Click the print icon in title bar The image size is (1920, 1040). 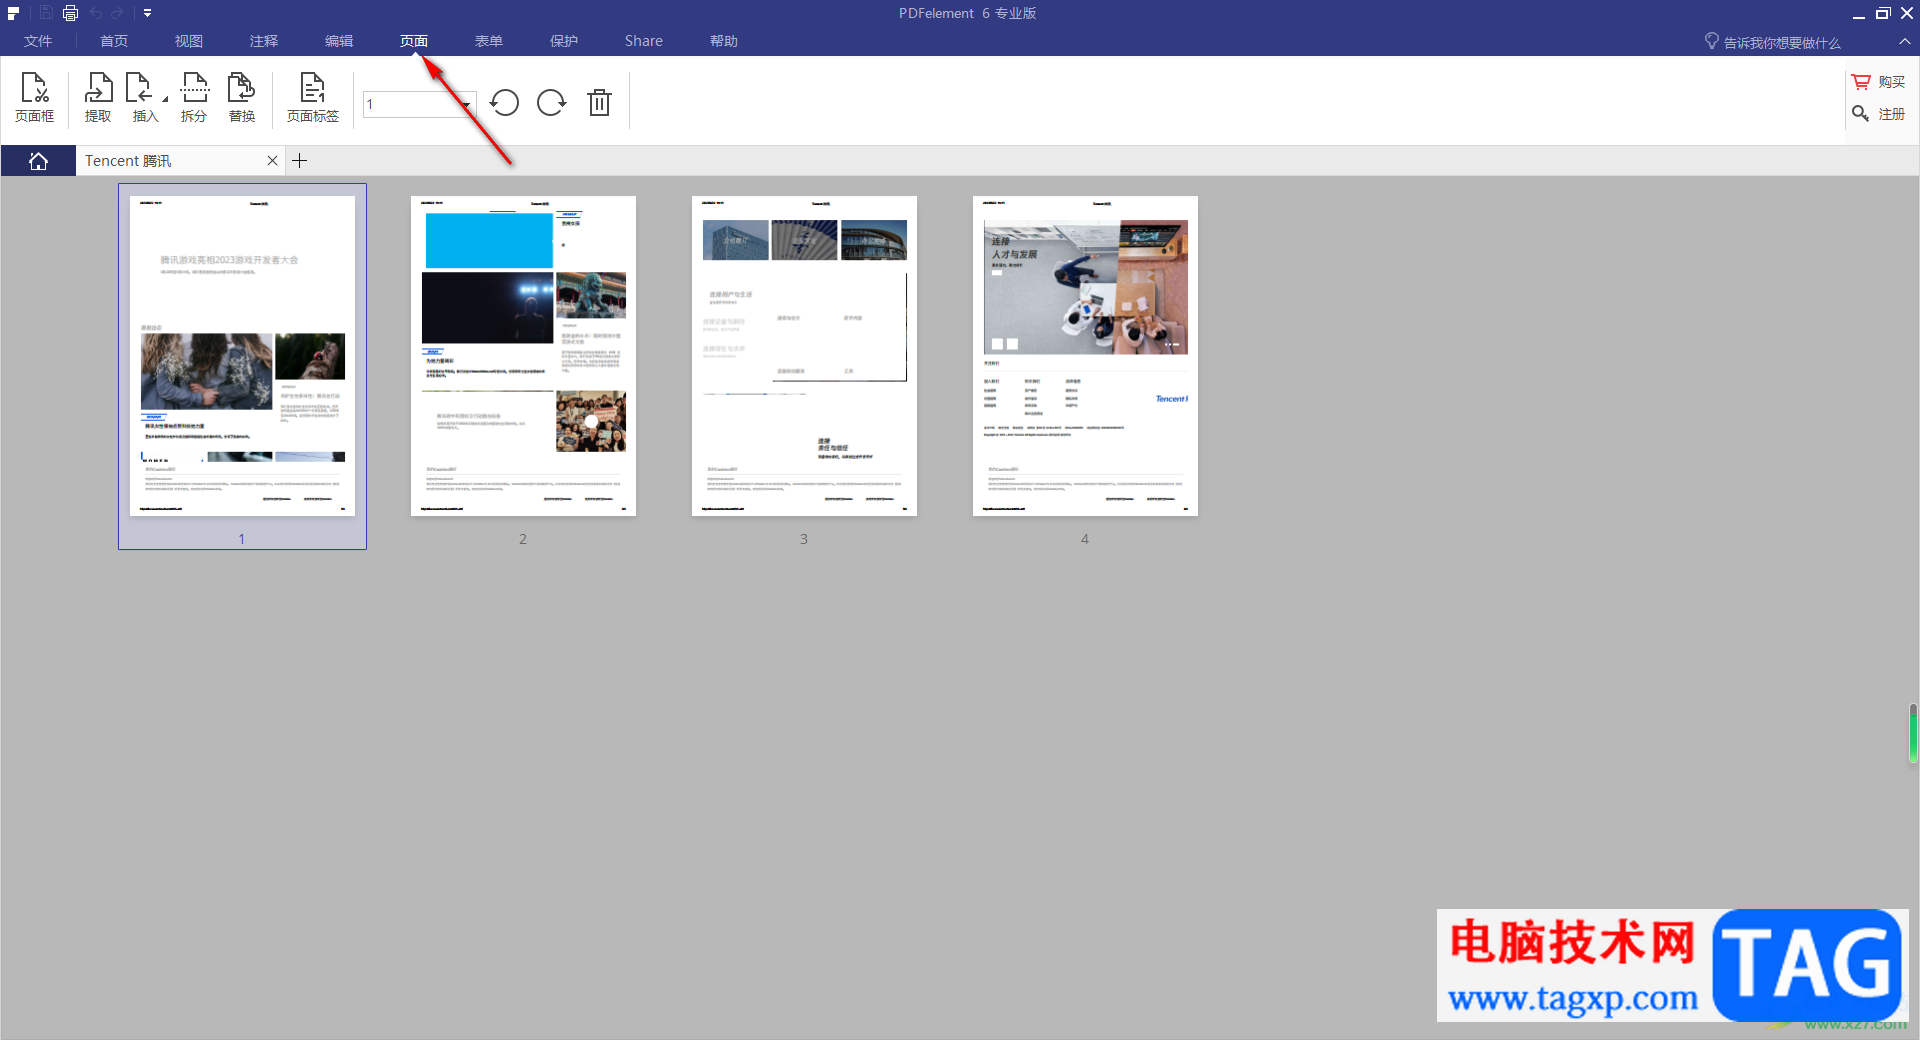(x=70, y=13)
